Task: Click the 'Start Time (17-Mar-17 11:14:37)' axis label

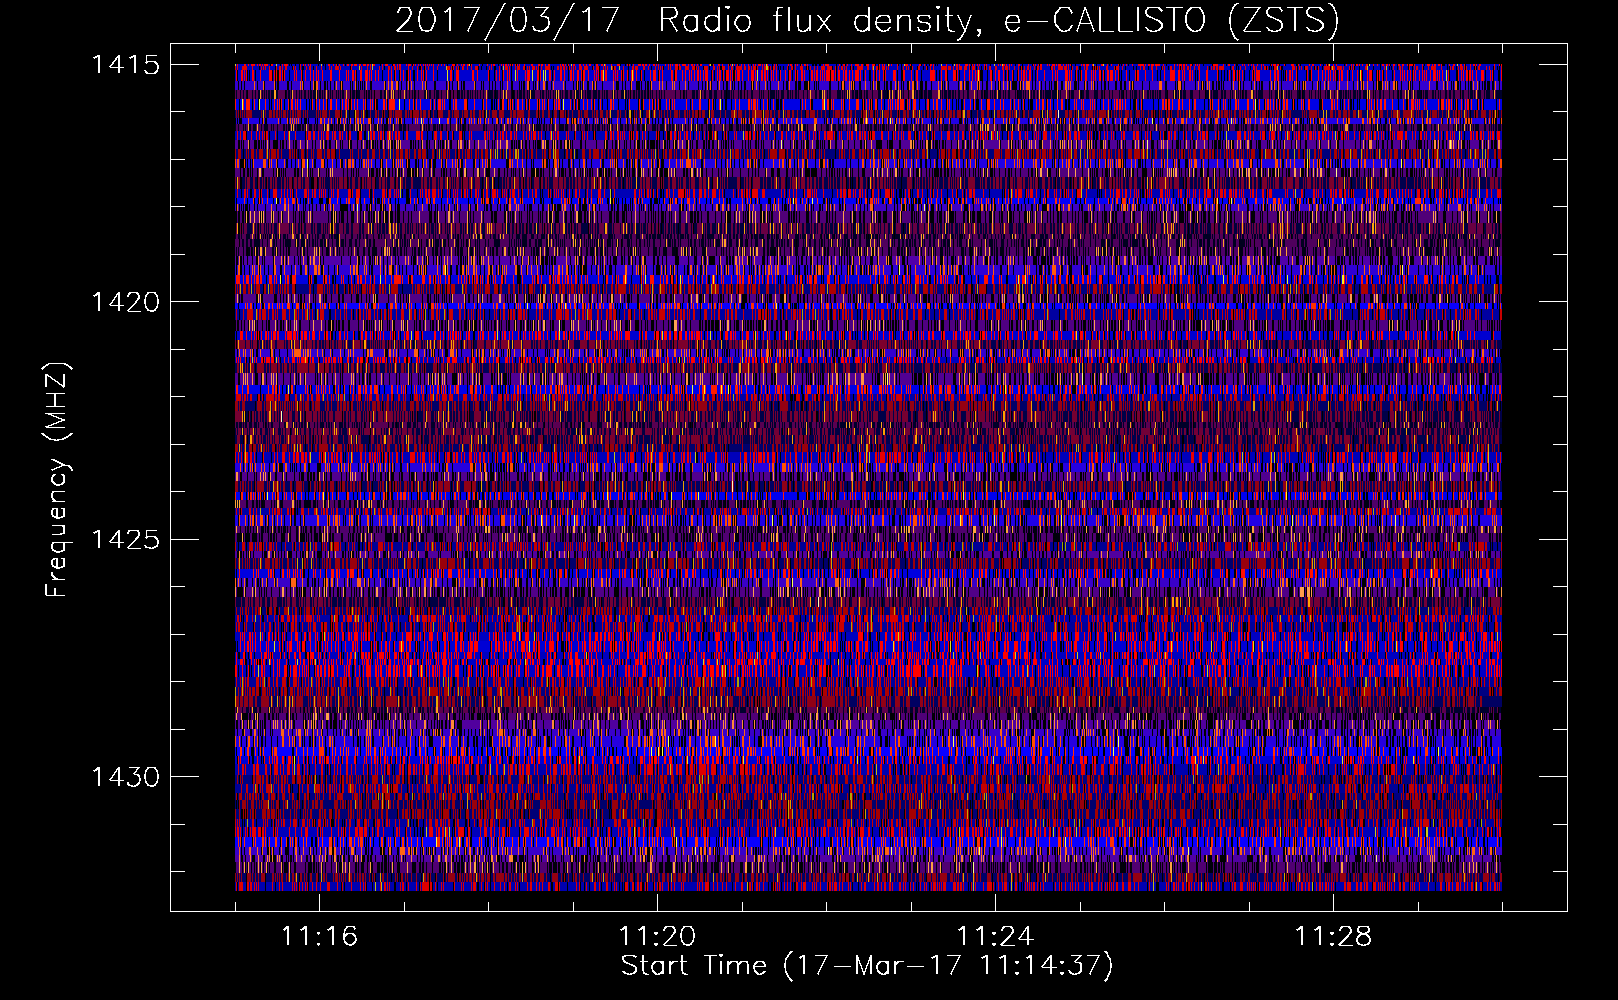Action: coord(867,966)
